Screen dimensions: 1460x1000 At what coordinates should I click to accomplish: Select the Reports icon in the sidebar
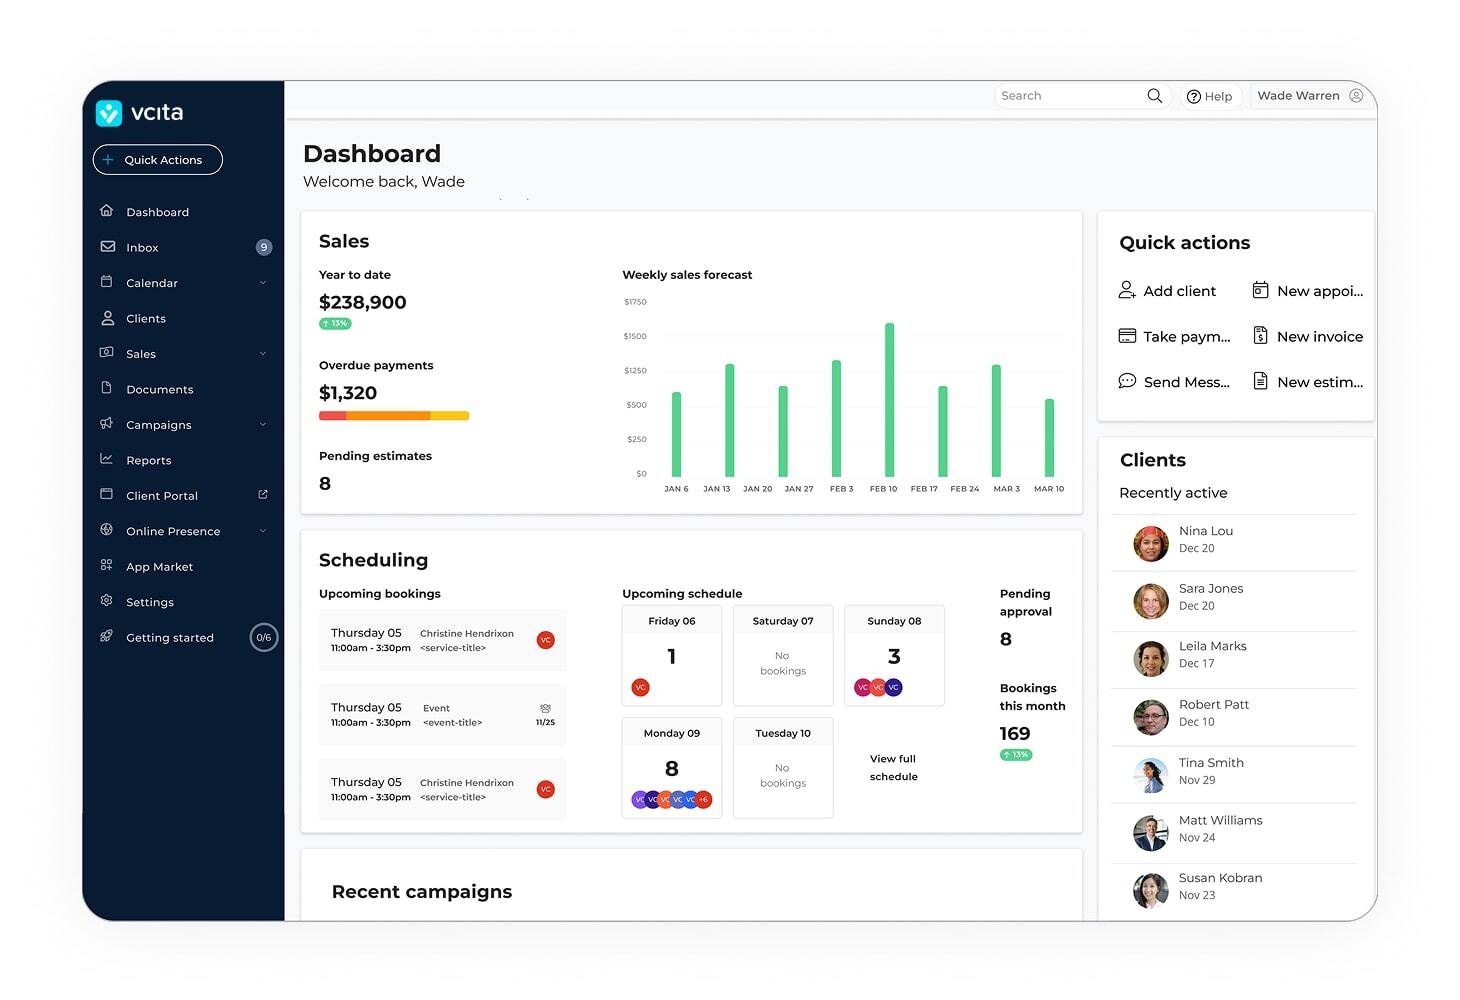(x=107, y=460)
